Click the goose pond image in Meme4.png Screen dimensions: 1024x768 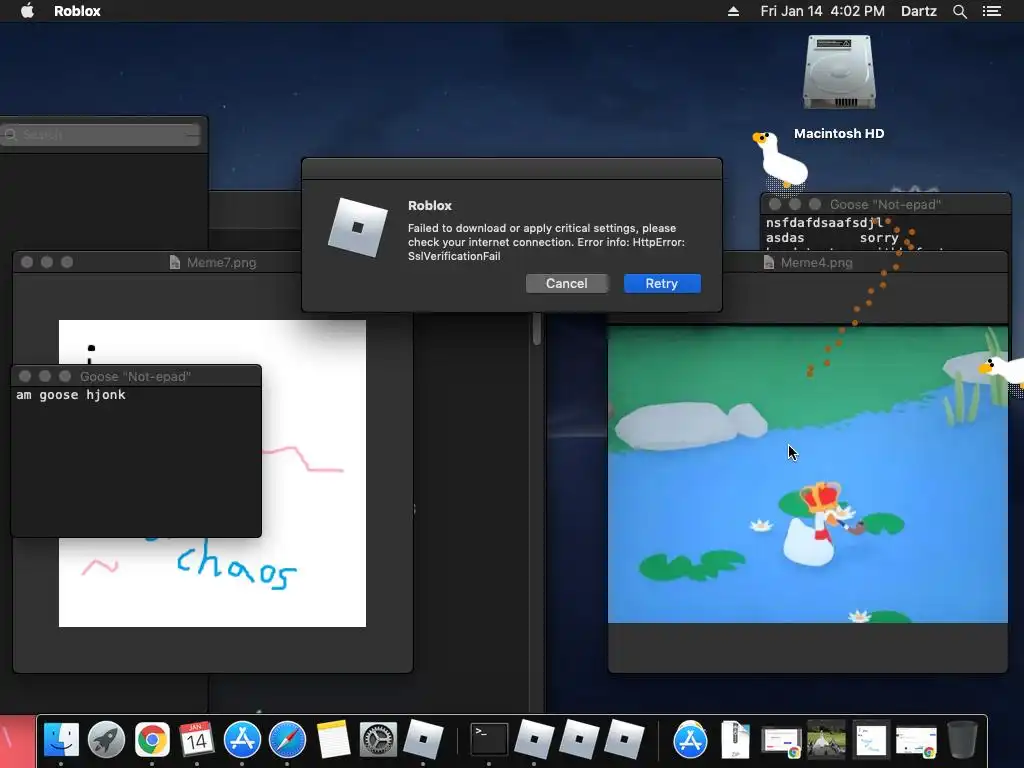807,474
